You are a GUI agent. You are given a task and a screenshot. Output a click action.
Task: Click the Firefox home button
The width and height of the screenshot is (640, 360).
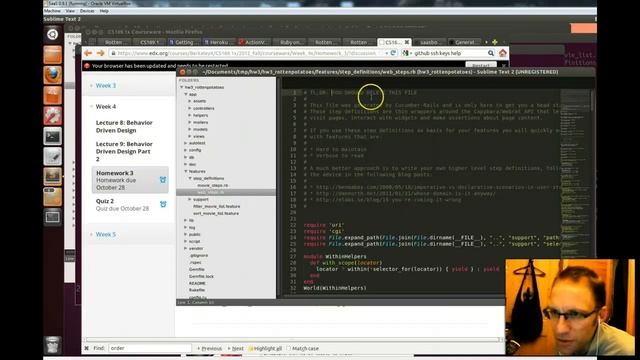(x=502, y=53)
